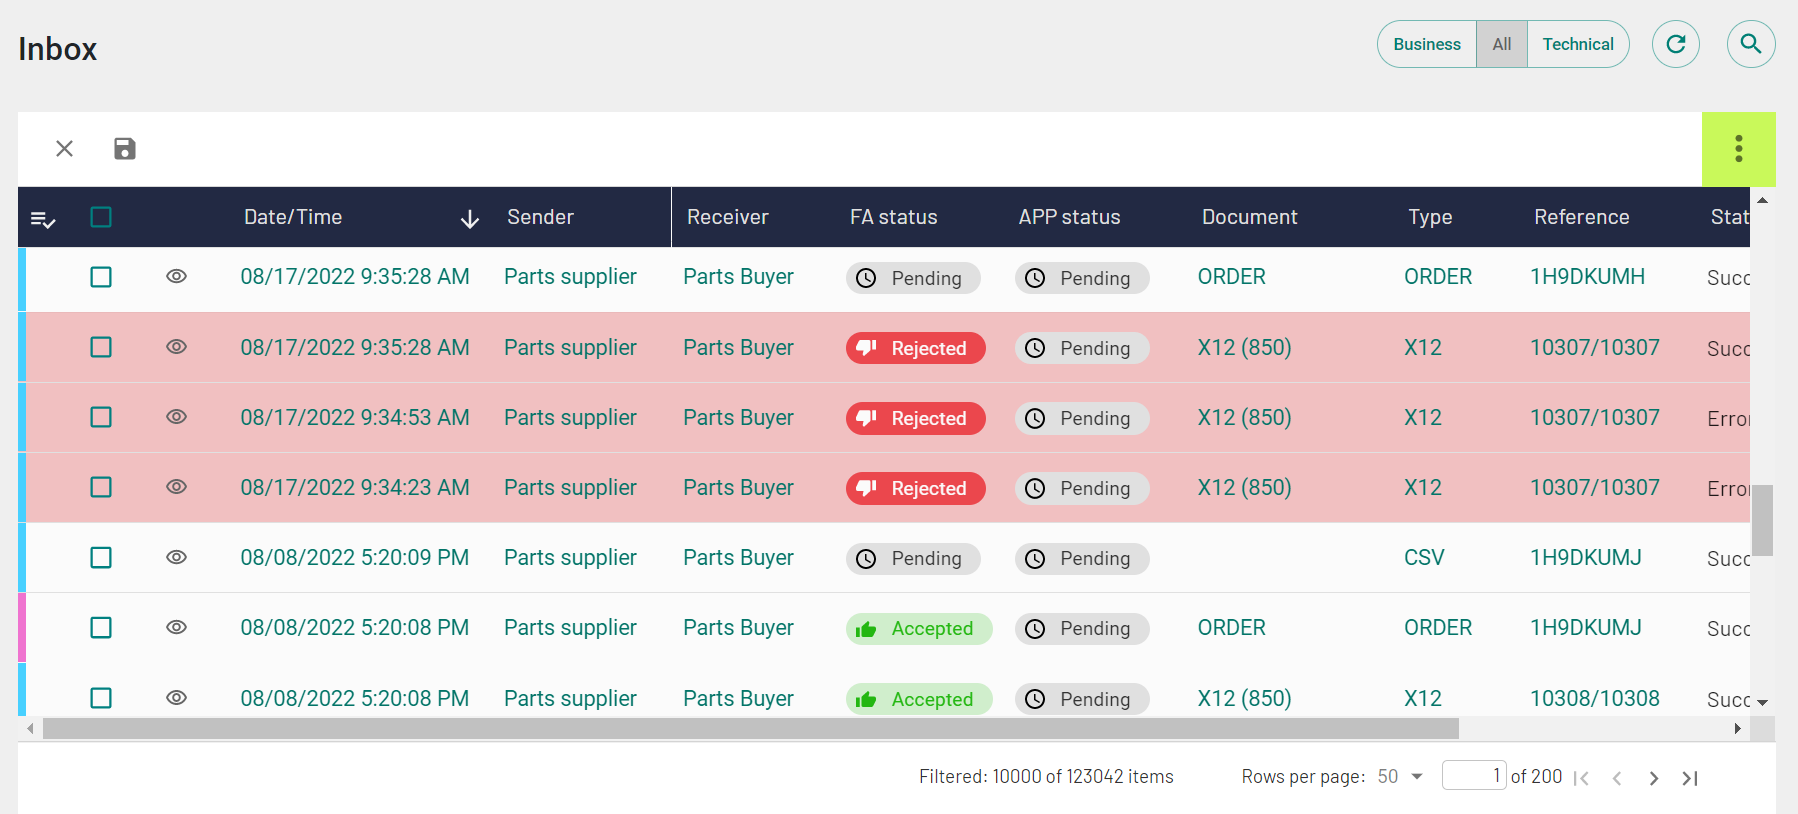Click FA Pending badge in 1H9DKUMH row
The height and width of the screenshot is (814, 1798).
point(913,278)
